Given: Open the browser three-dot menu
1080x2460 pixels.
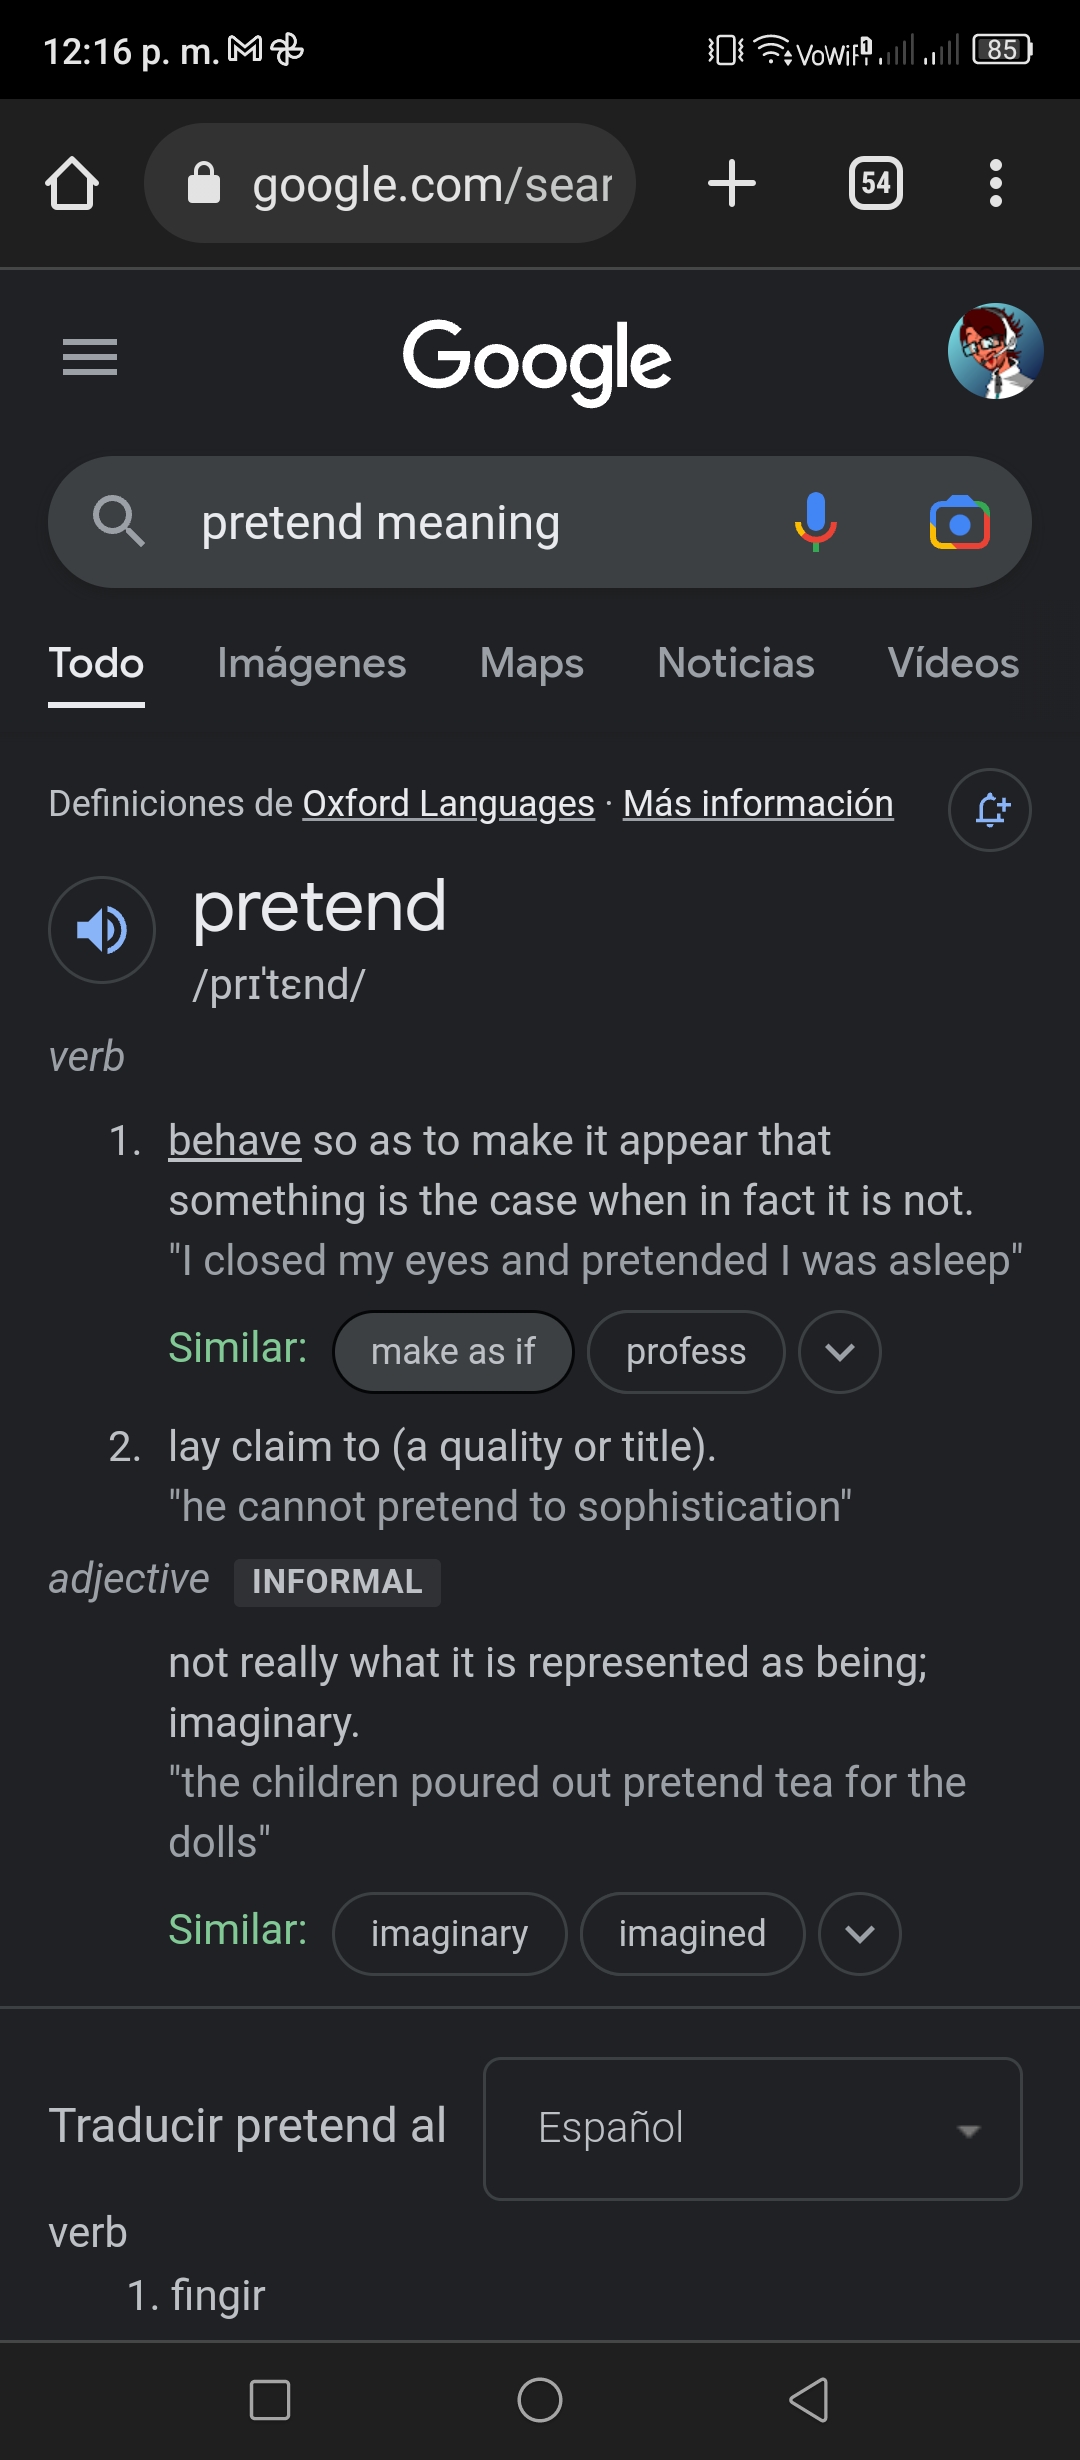Looking at the screenshot, I should (995, 184).
